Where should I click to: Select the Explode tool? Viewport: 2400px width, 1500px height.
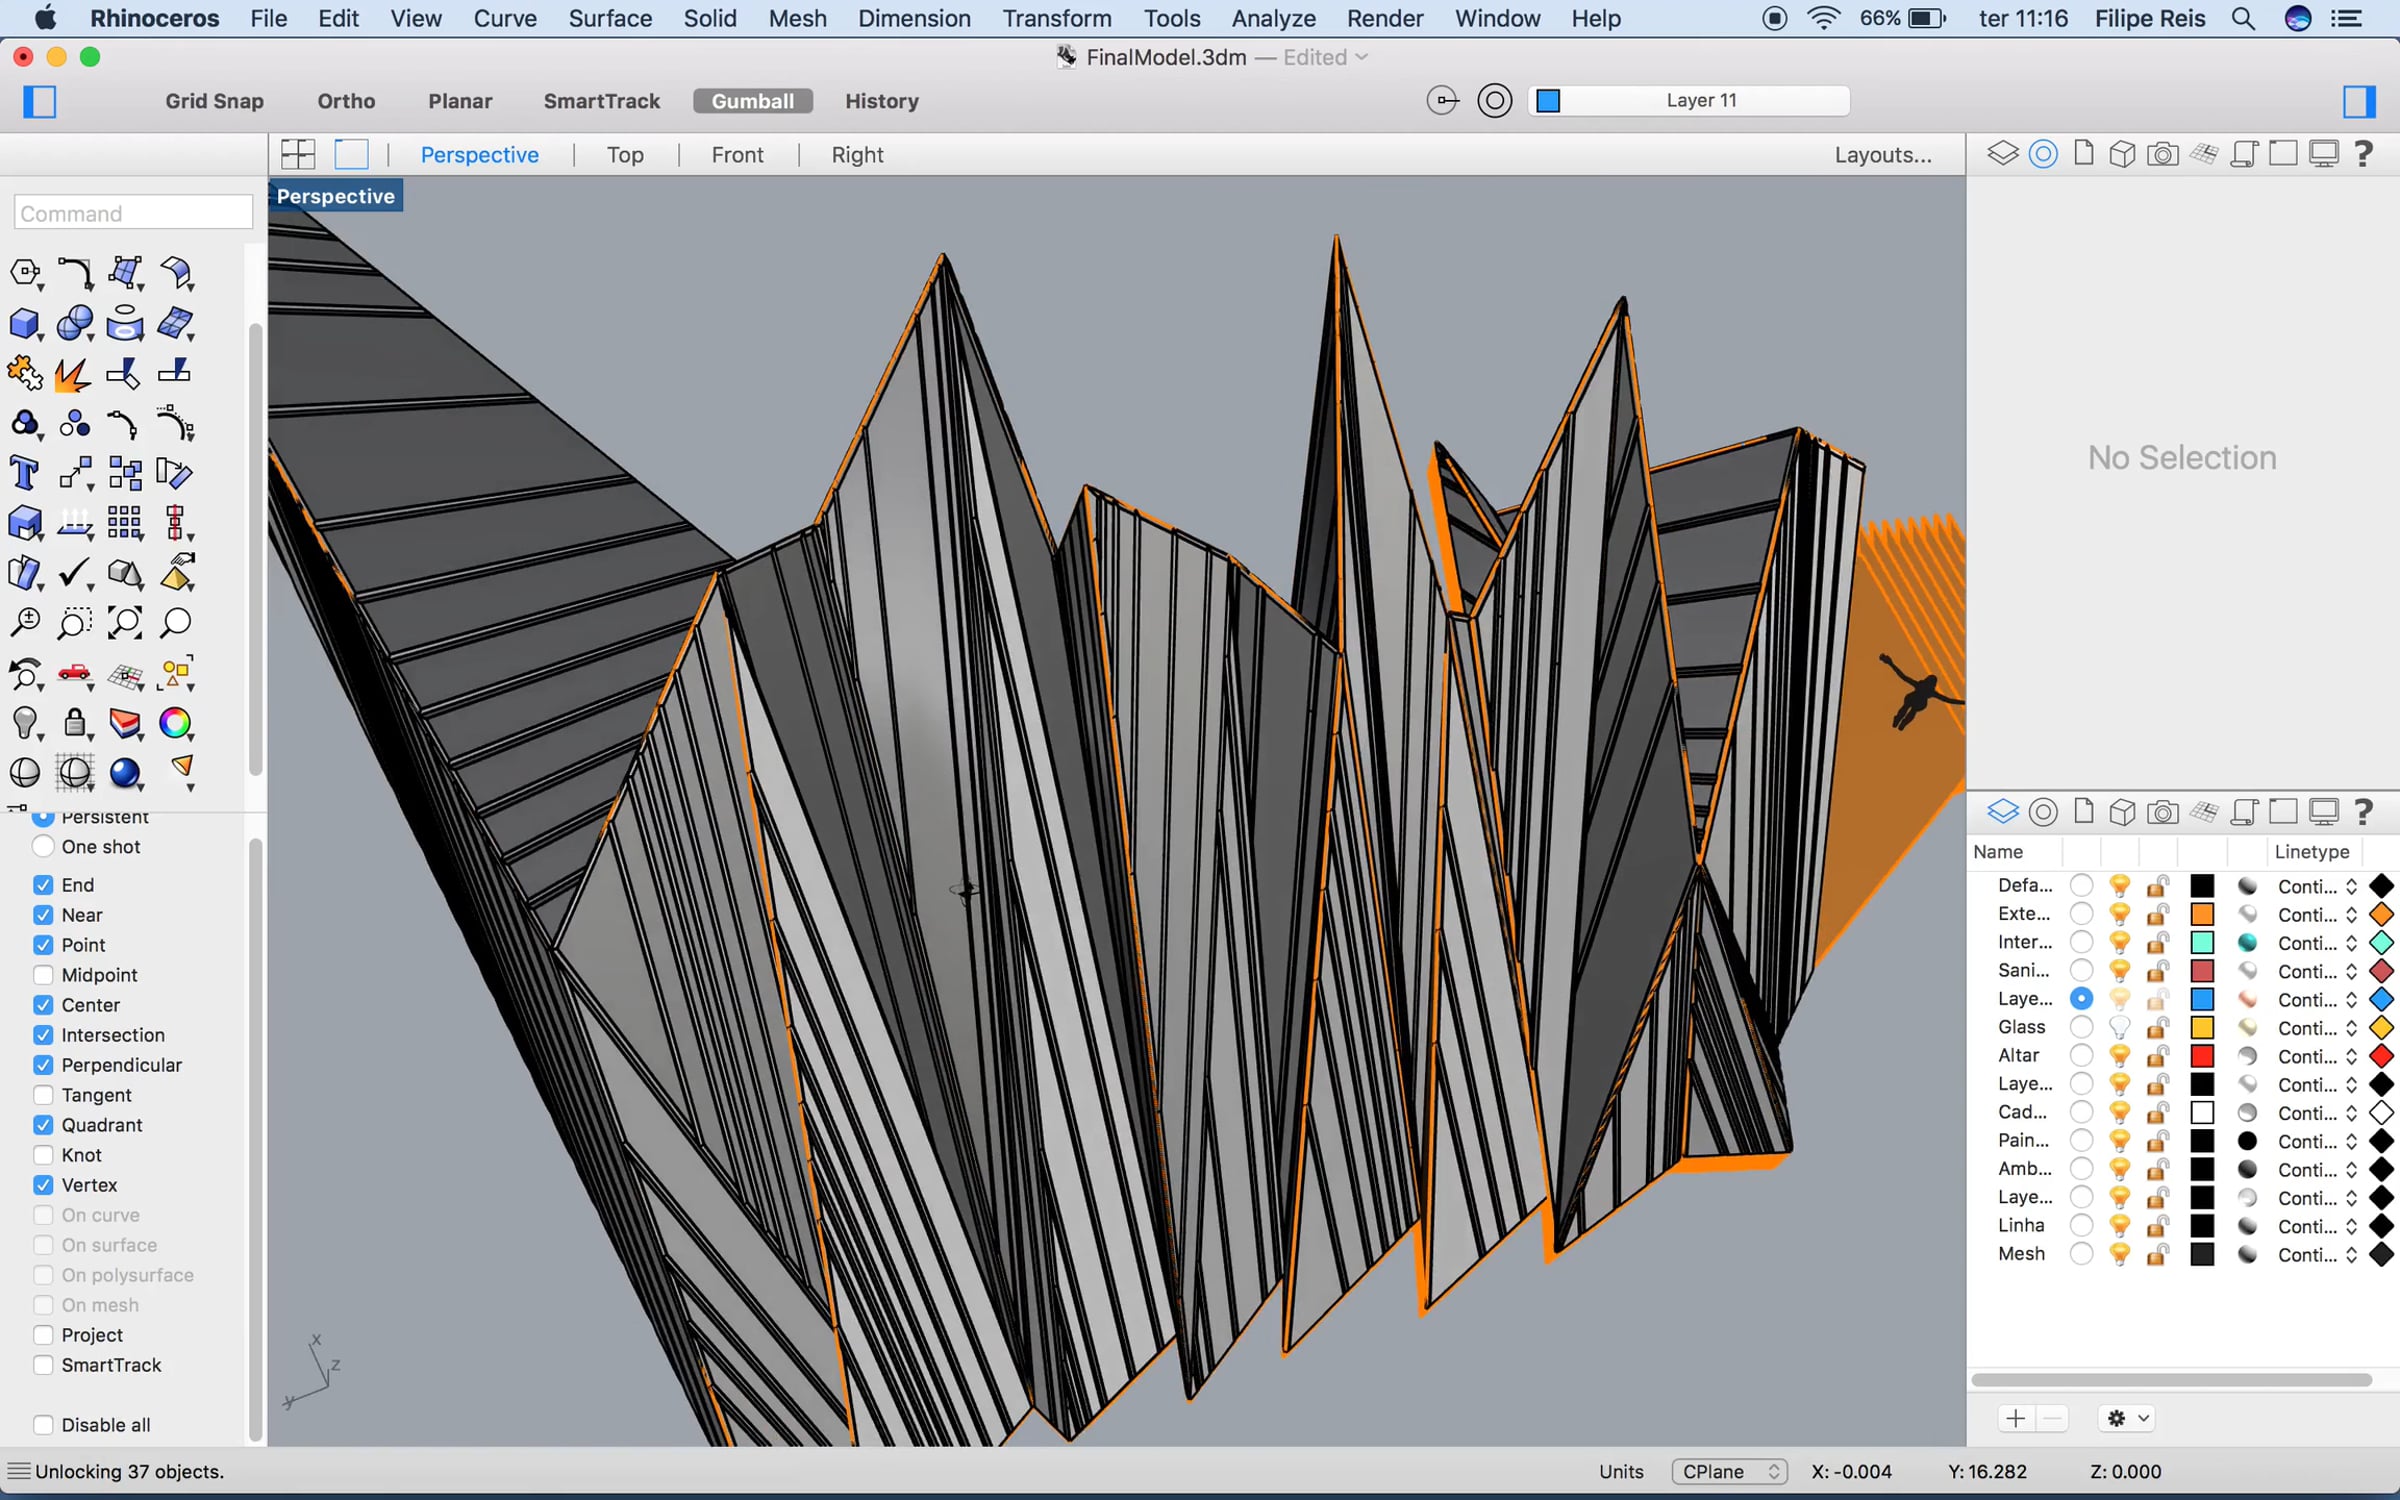72,374
